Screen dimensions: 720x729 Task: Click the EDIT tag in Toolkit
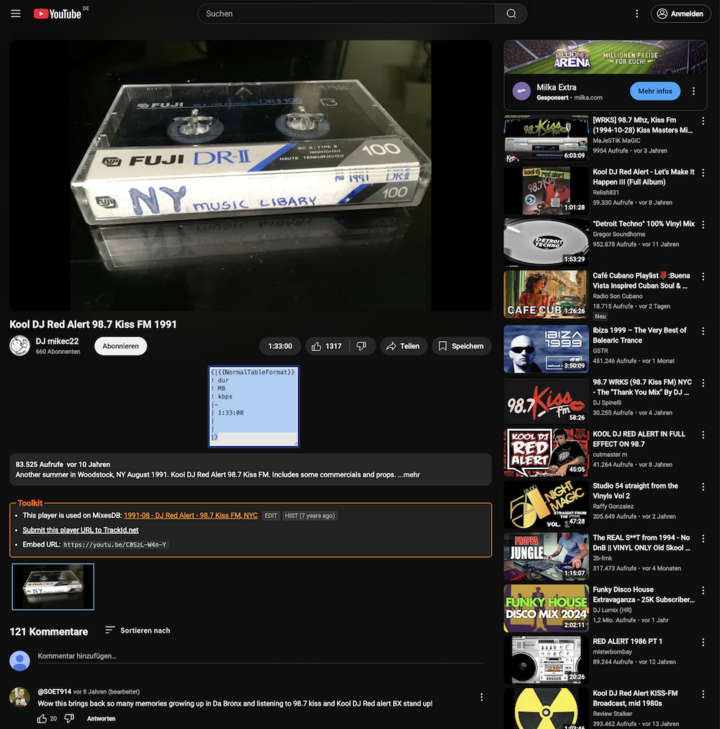pyautogui.click(x=271, y=516)
